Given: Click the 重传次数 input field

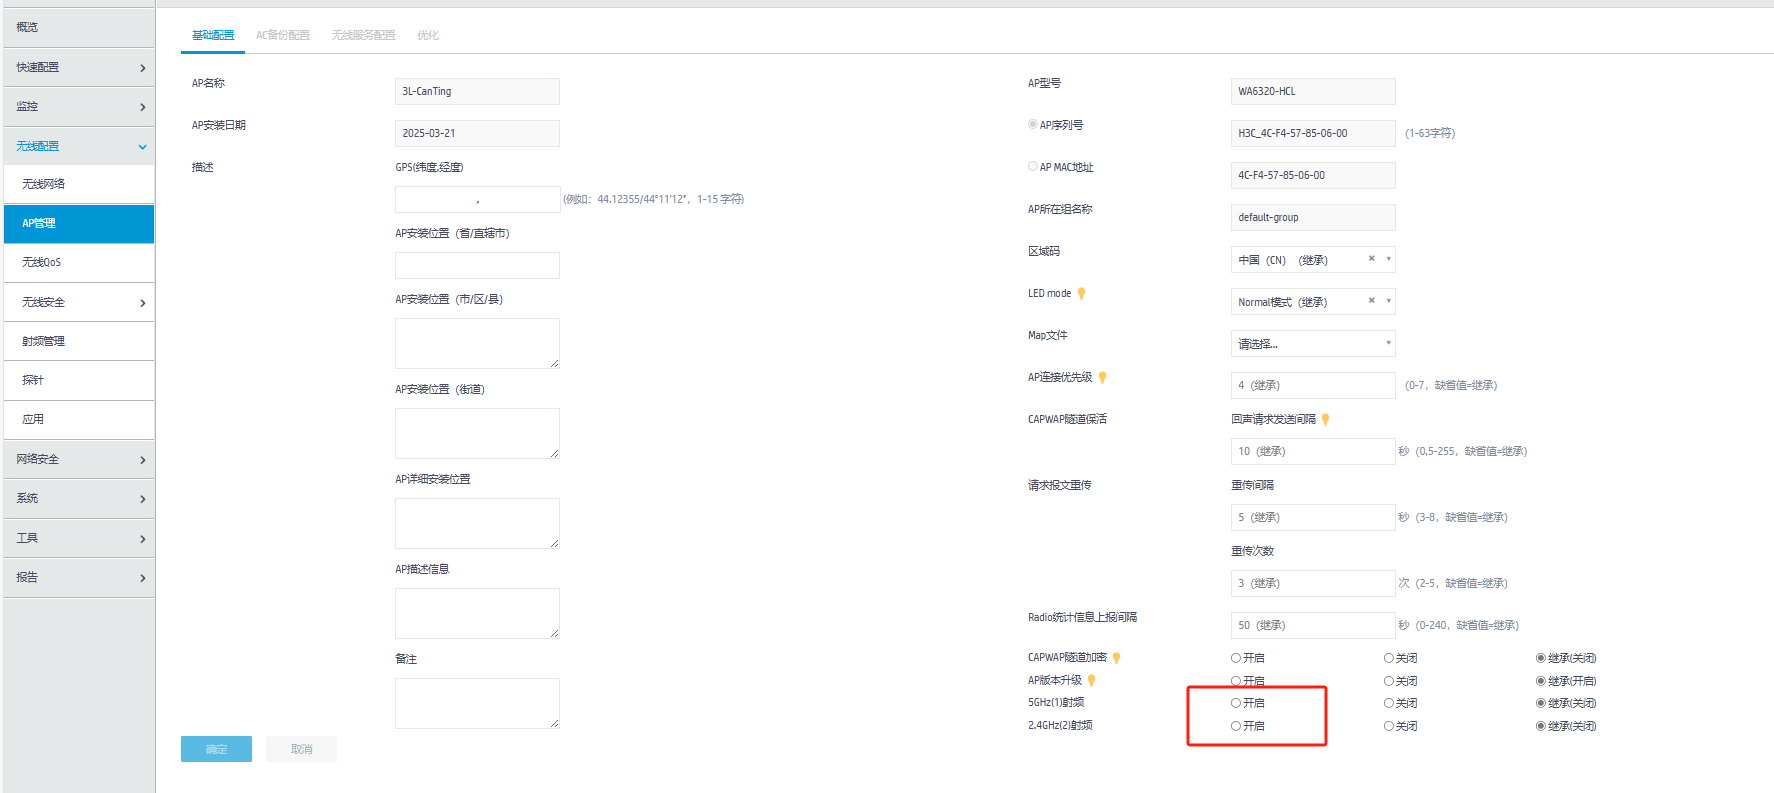Looking at the screenshot, I should click(1313, 583).
